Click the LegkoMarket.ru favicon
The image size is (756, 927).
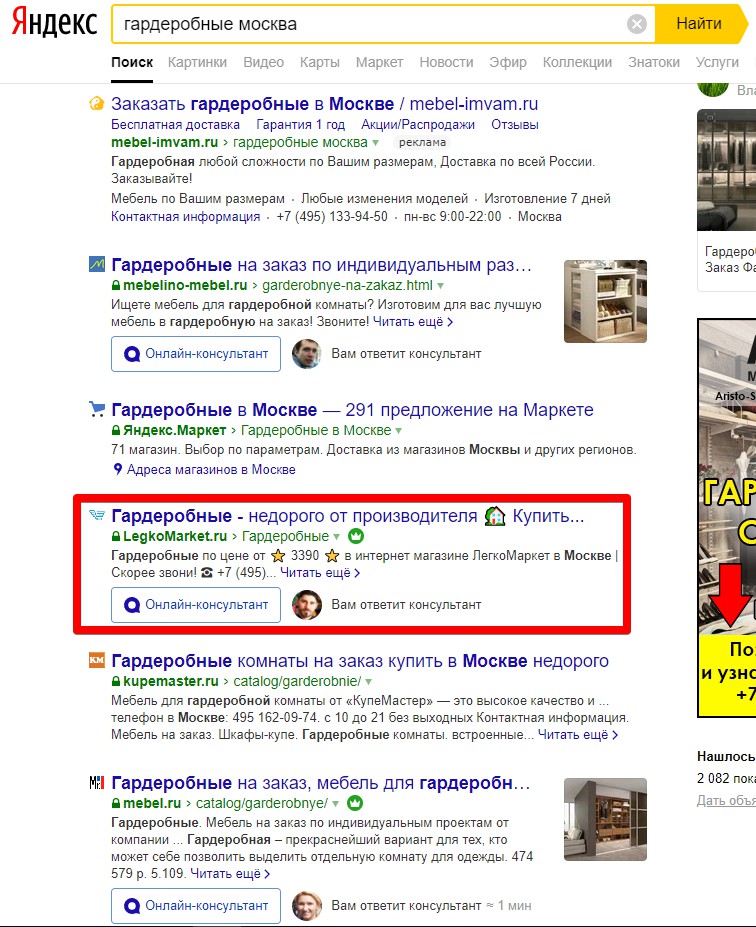tap(97, 515)
